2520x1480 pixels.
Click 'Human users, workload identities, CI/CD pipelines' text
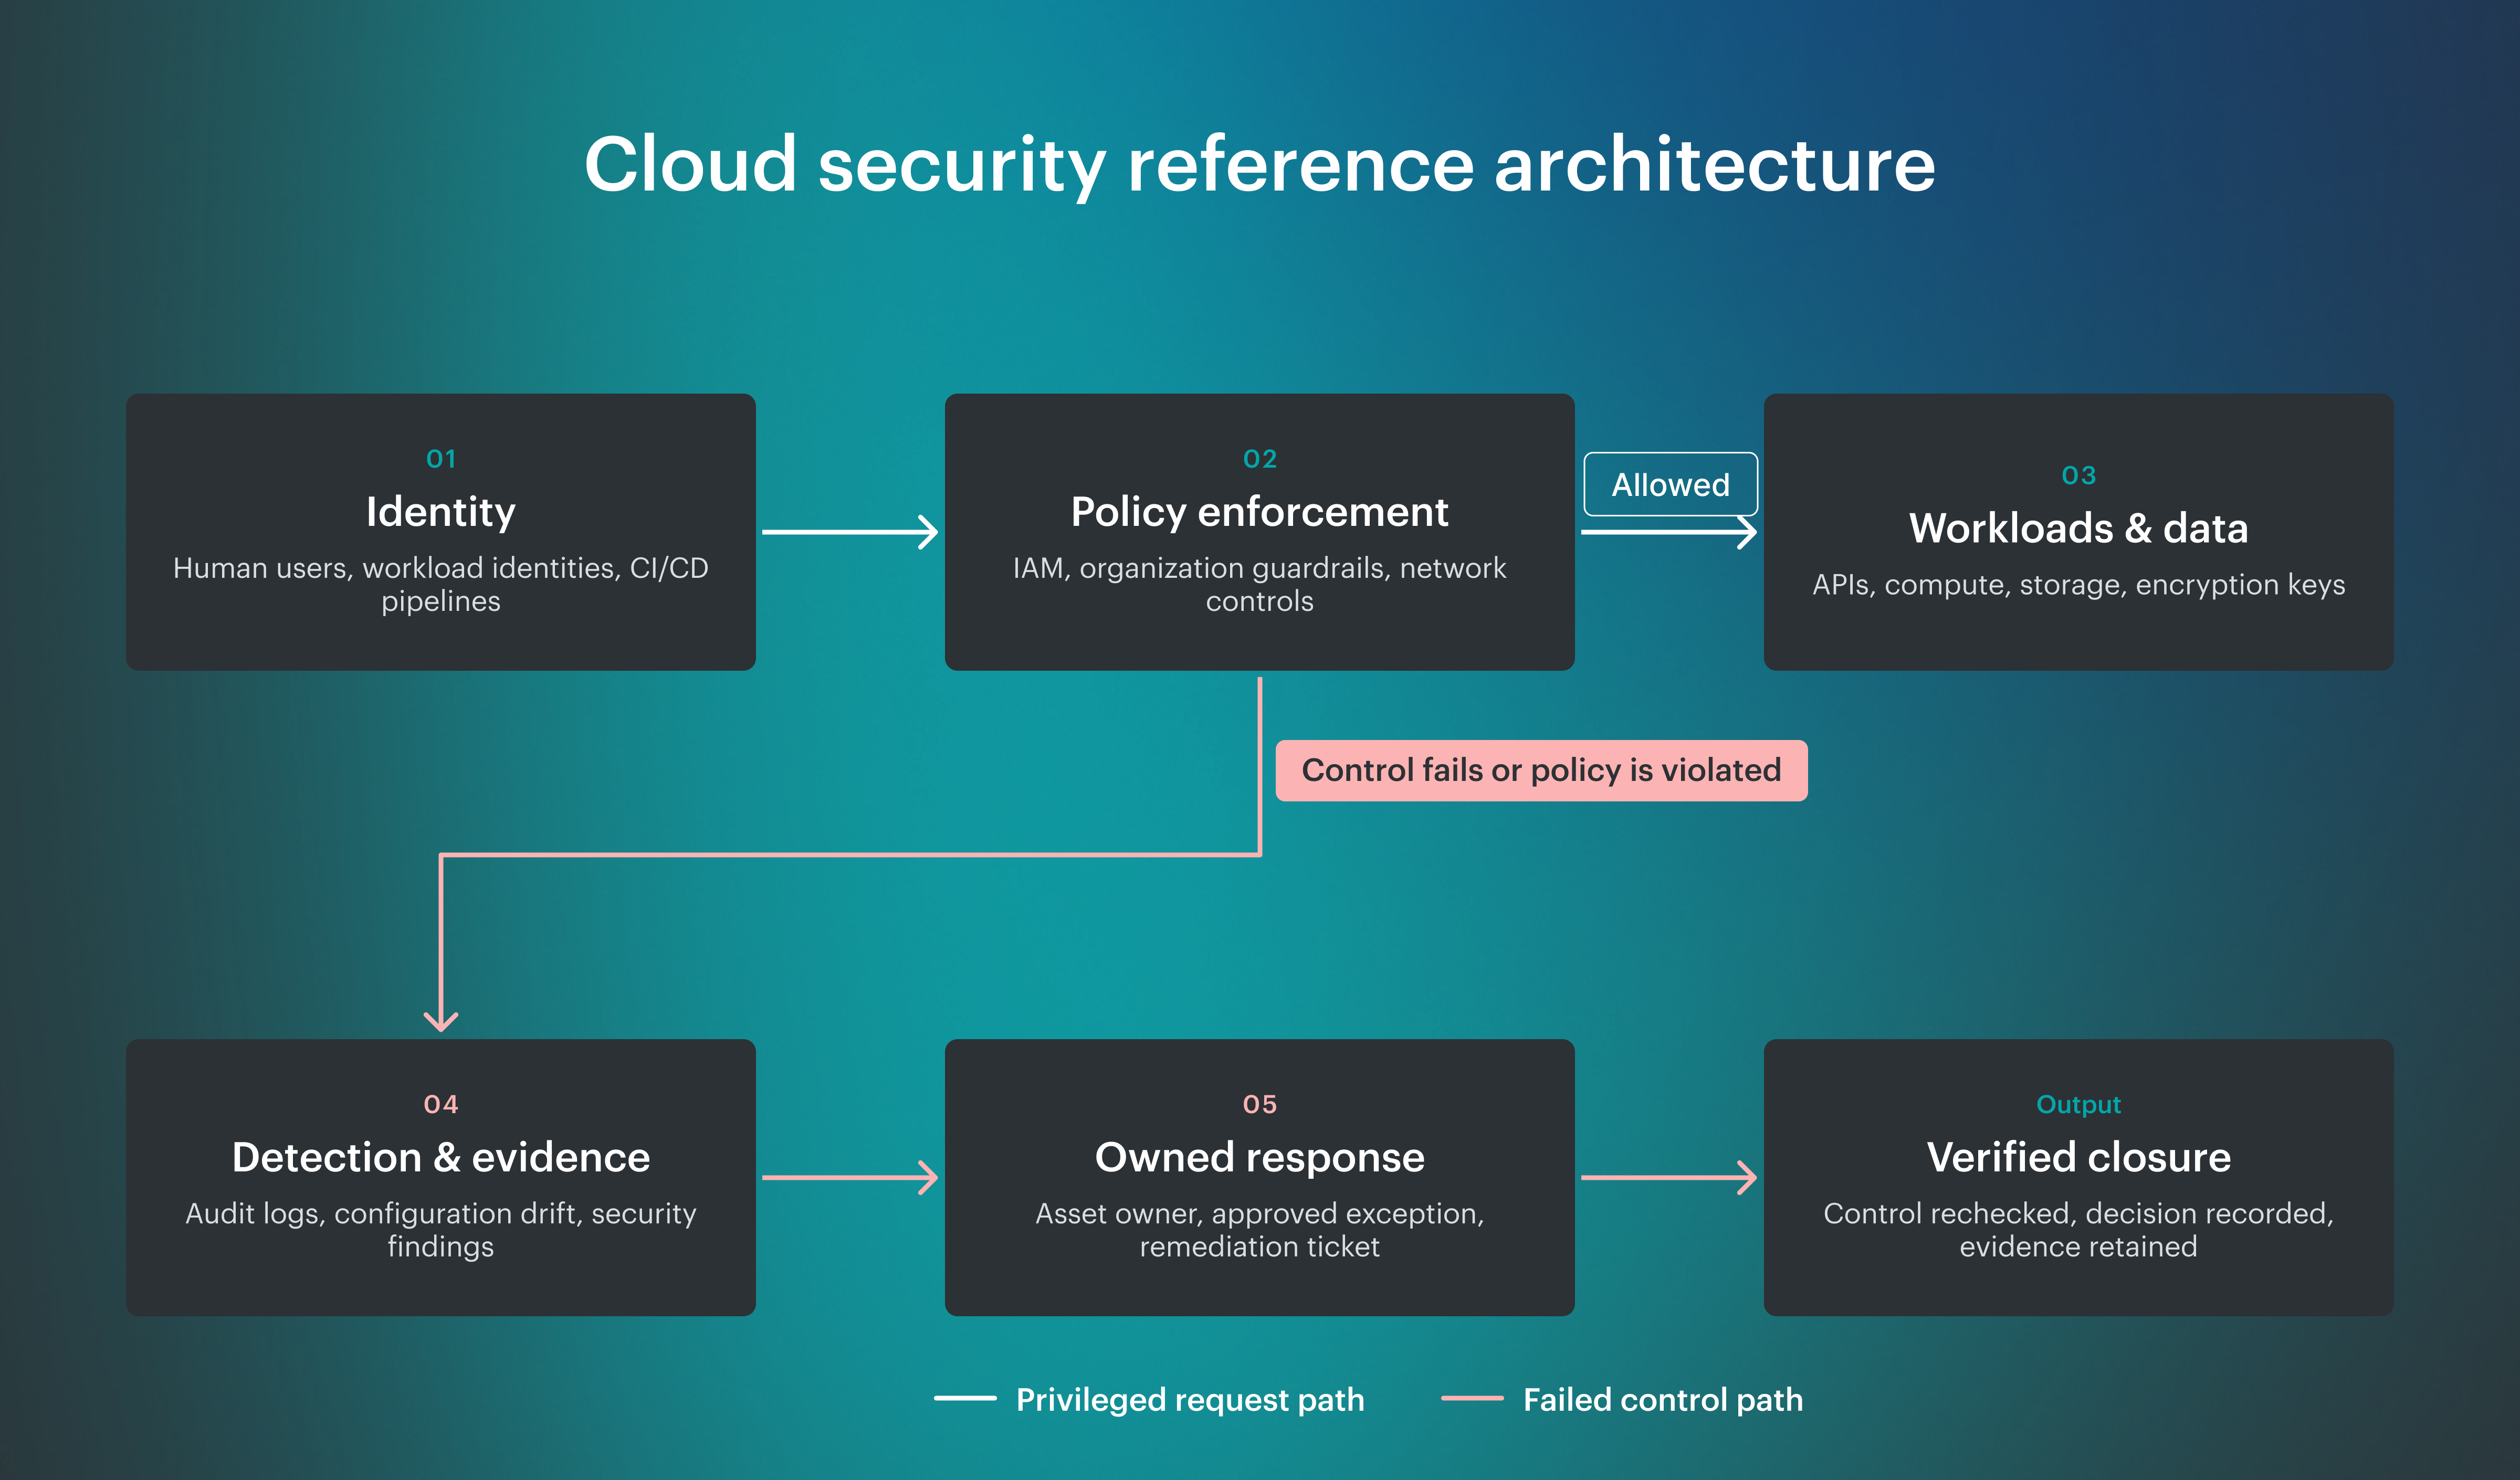[x=441, y=584]
